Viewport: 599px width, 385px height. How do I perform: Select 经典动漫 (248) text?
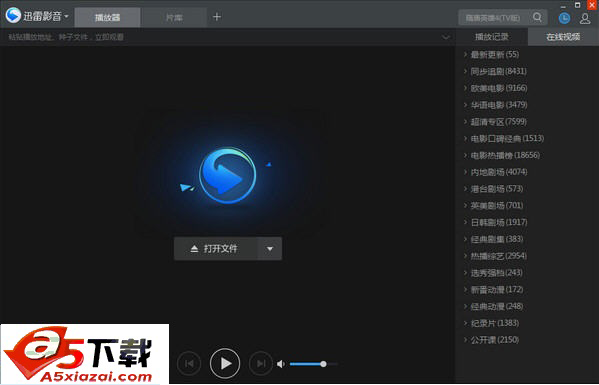click(x=497, y=306)
